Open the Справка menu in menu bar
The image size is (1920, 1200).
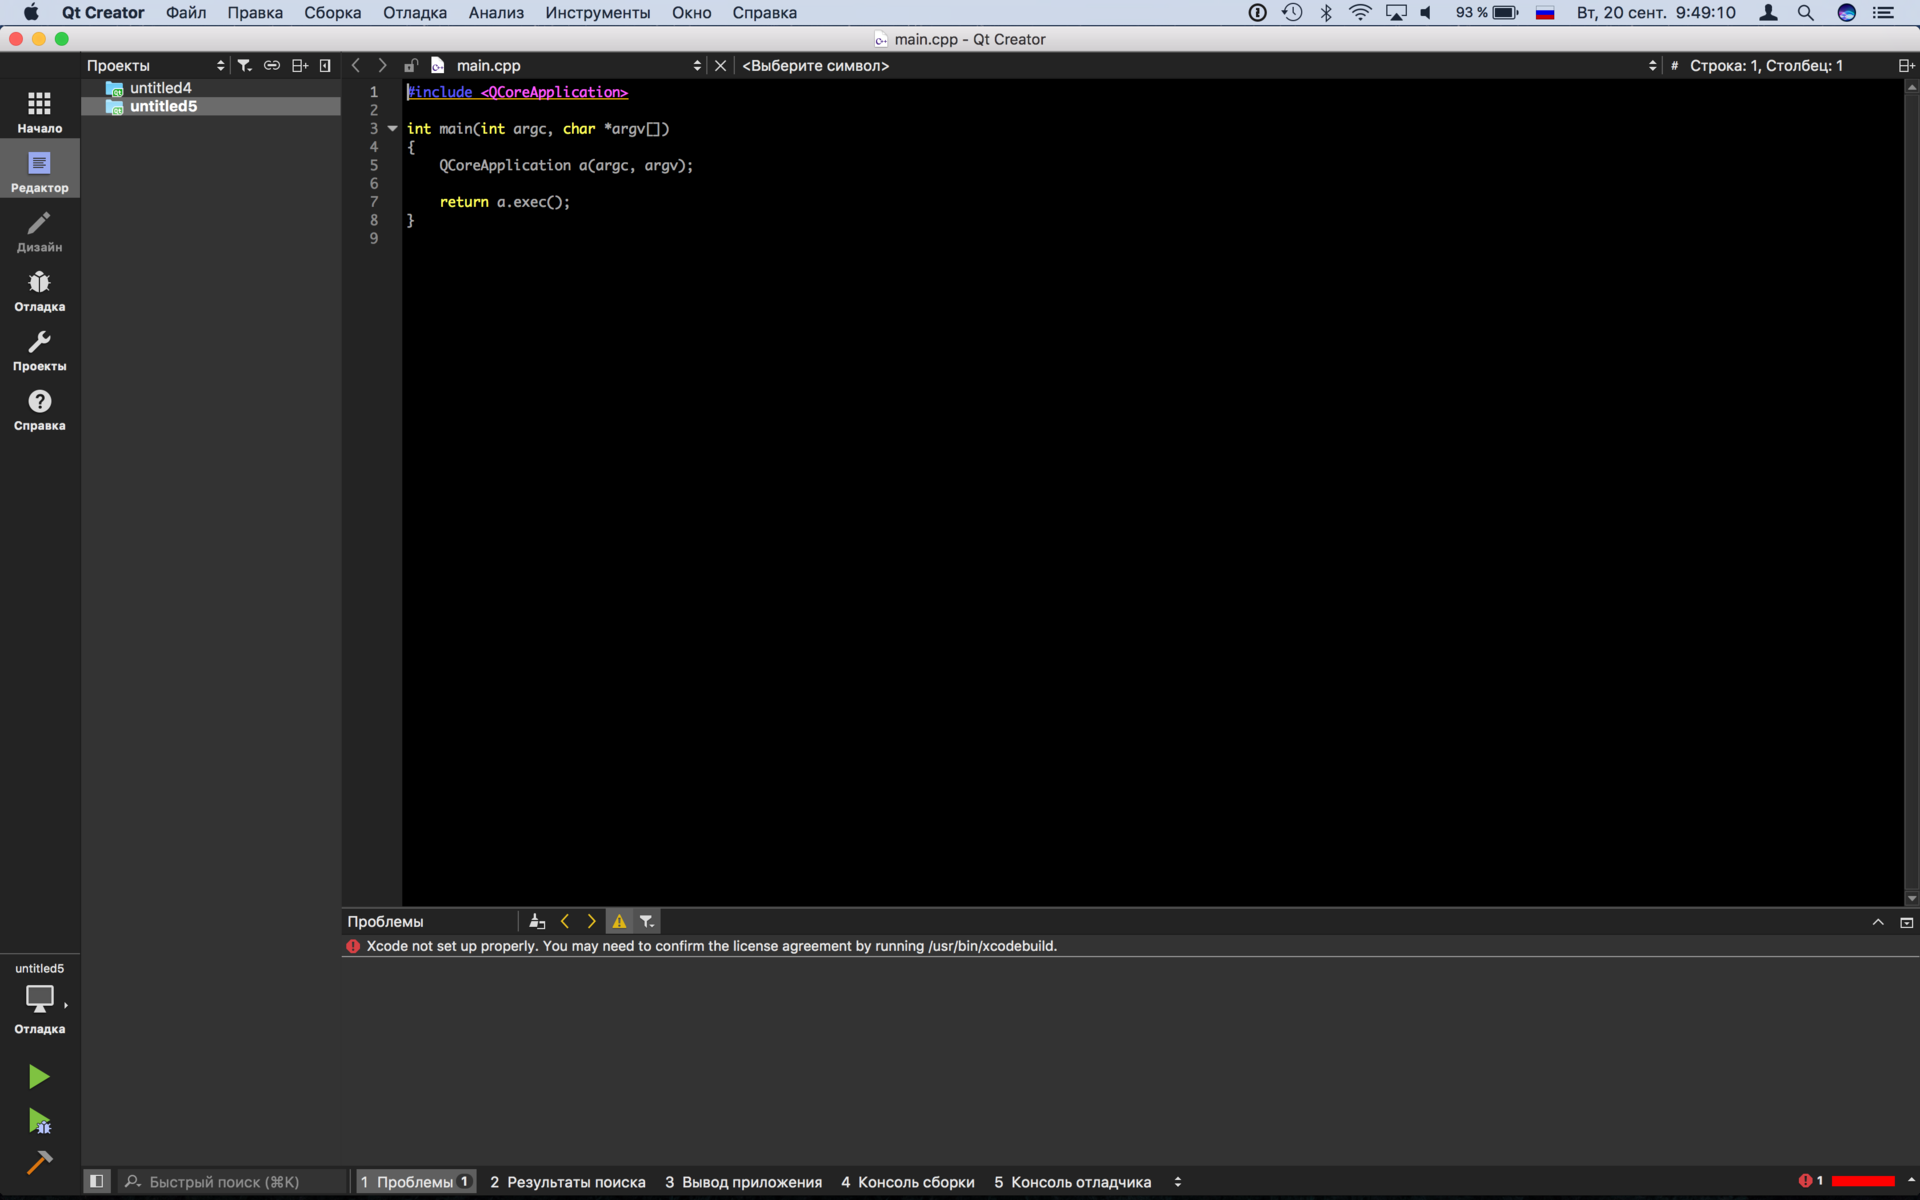[x=764, y=13]
